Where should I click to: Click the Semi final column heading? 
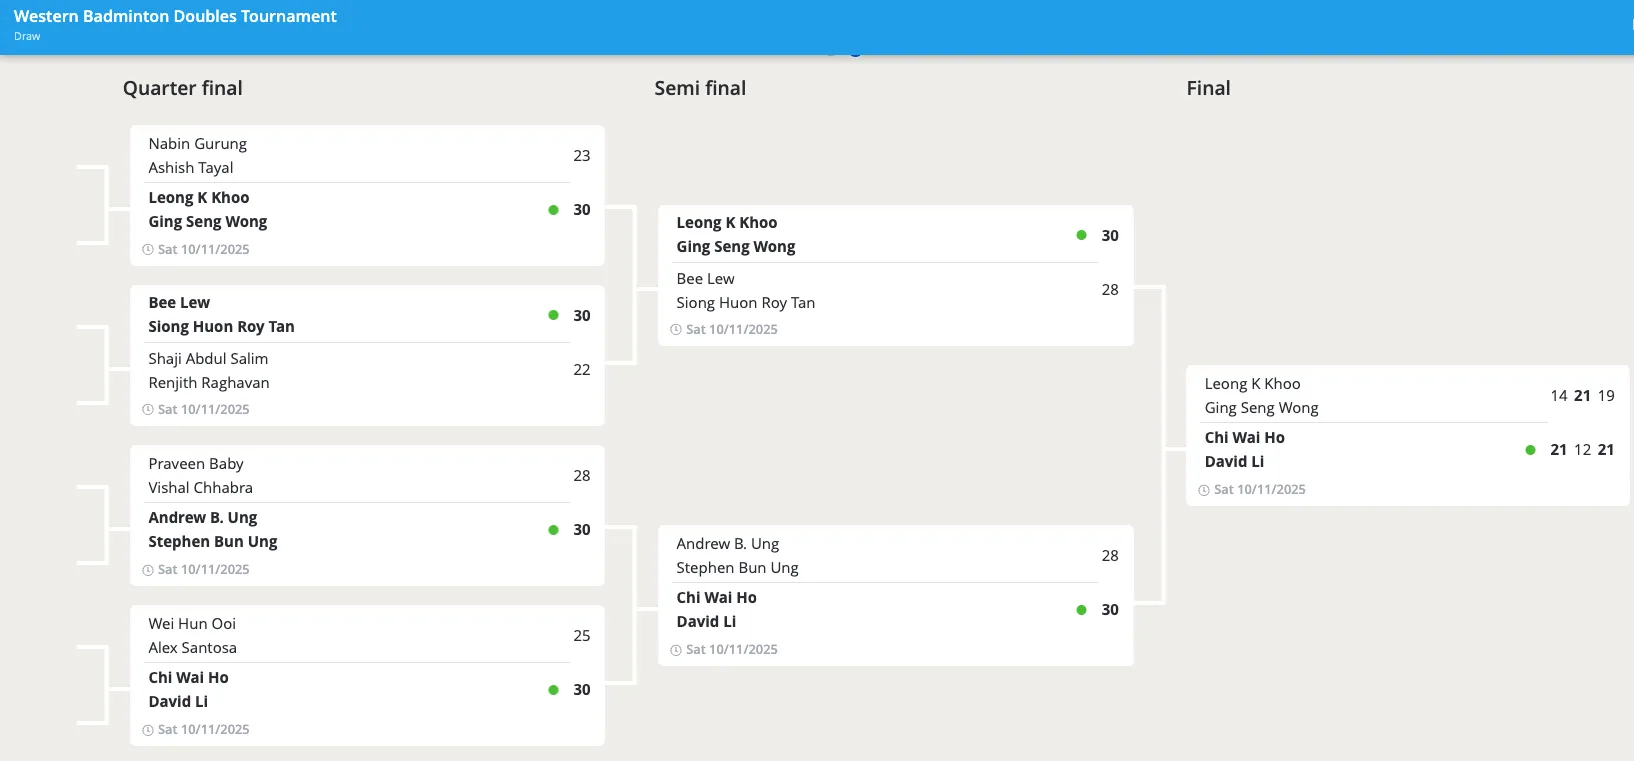pos(700,88)
